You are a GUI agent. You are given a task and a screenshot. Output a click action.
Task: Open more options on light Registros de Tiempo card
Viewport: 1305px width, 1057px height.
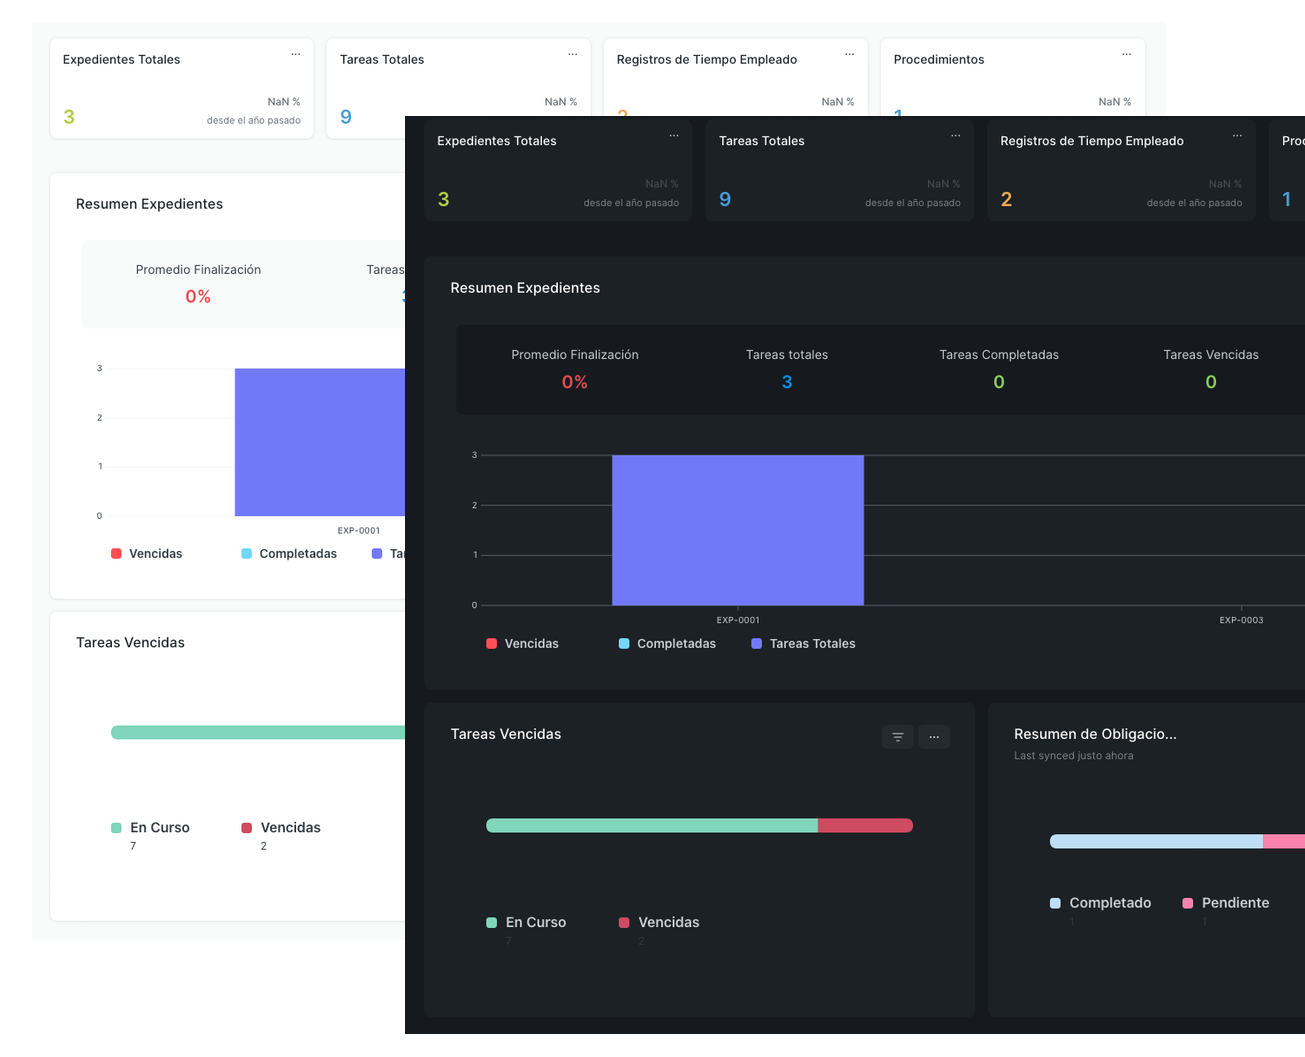(849, 55)
